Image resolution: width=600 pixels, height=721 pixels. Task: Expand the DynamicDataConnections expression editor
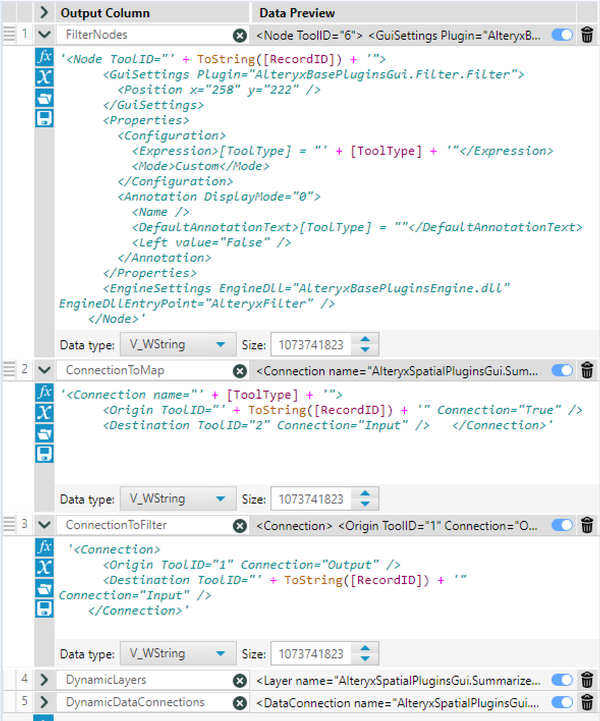44,702
